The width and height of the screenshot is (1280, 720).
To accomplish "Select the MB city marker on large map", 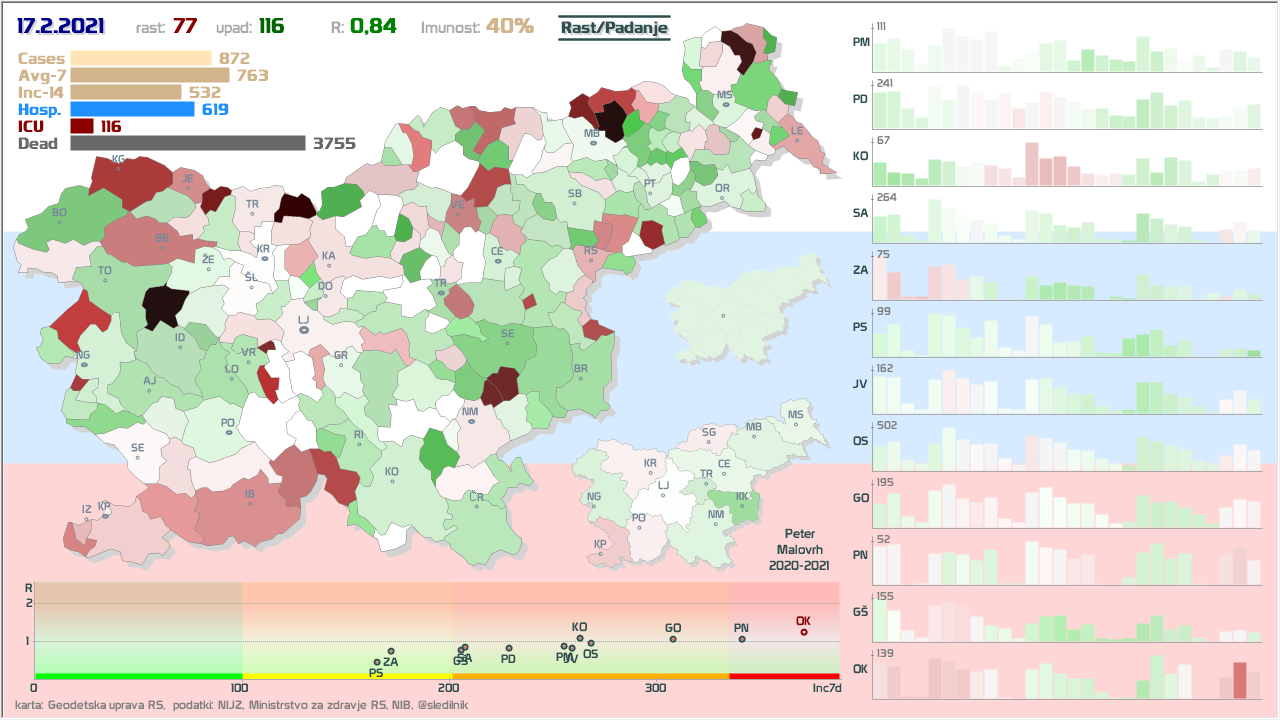I will pos(593,144).
